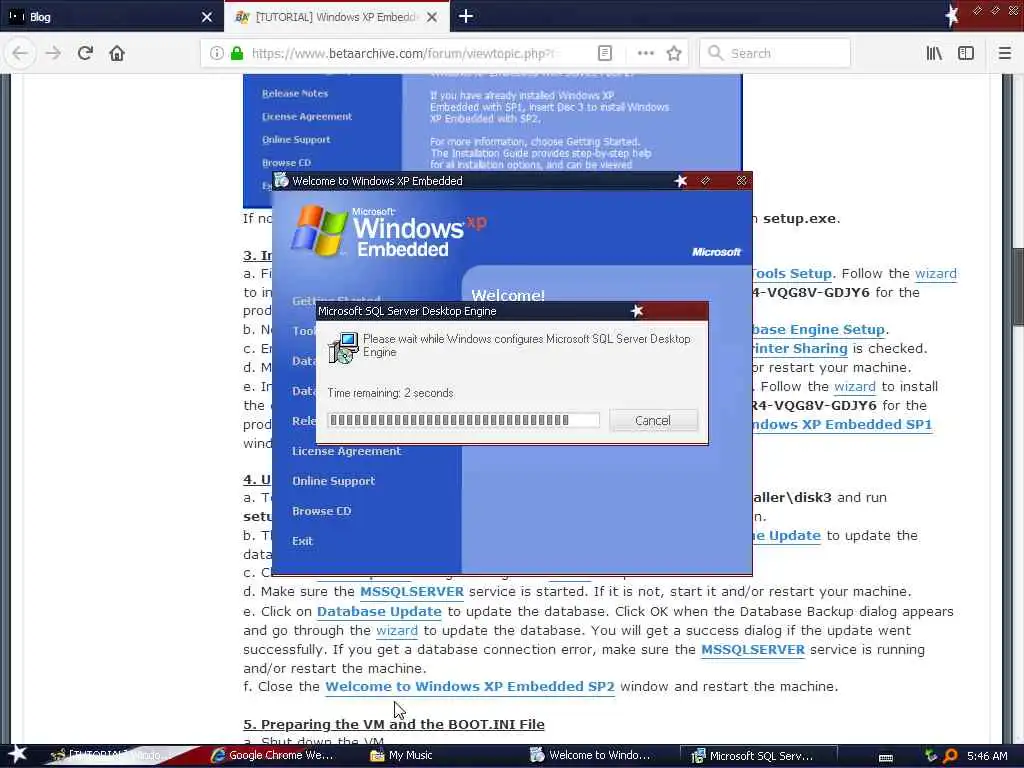Viewport: 1024px width, 768px height.
Task: Cancel the SQL Server Desktop Engine setup
Action: pyautogui.click(x=653, y=421)
